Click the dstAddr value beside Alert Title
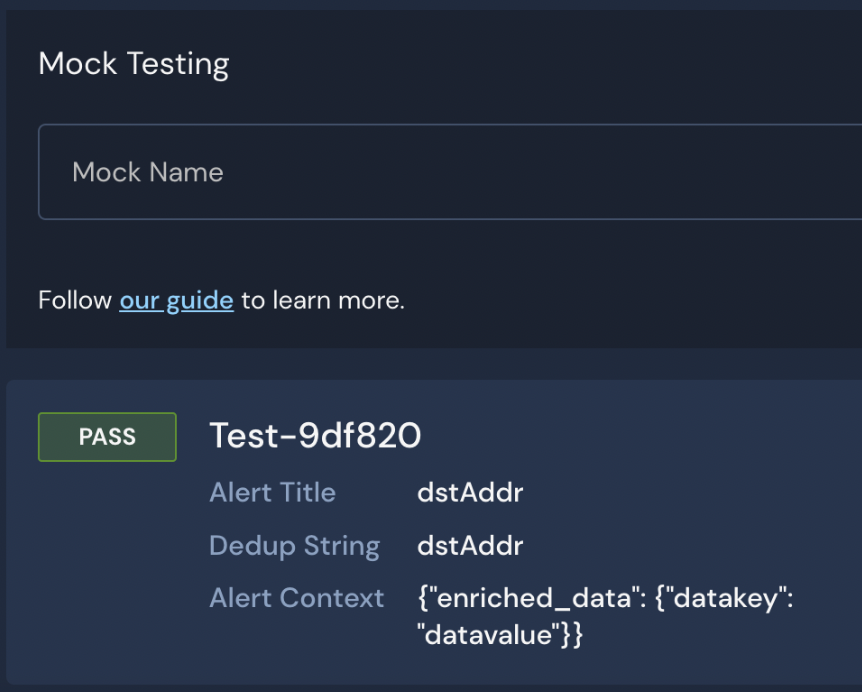 [x=470, y=492]
